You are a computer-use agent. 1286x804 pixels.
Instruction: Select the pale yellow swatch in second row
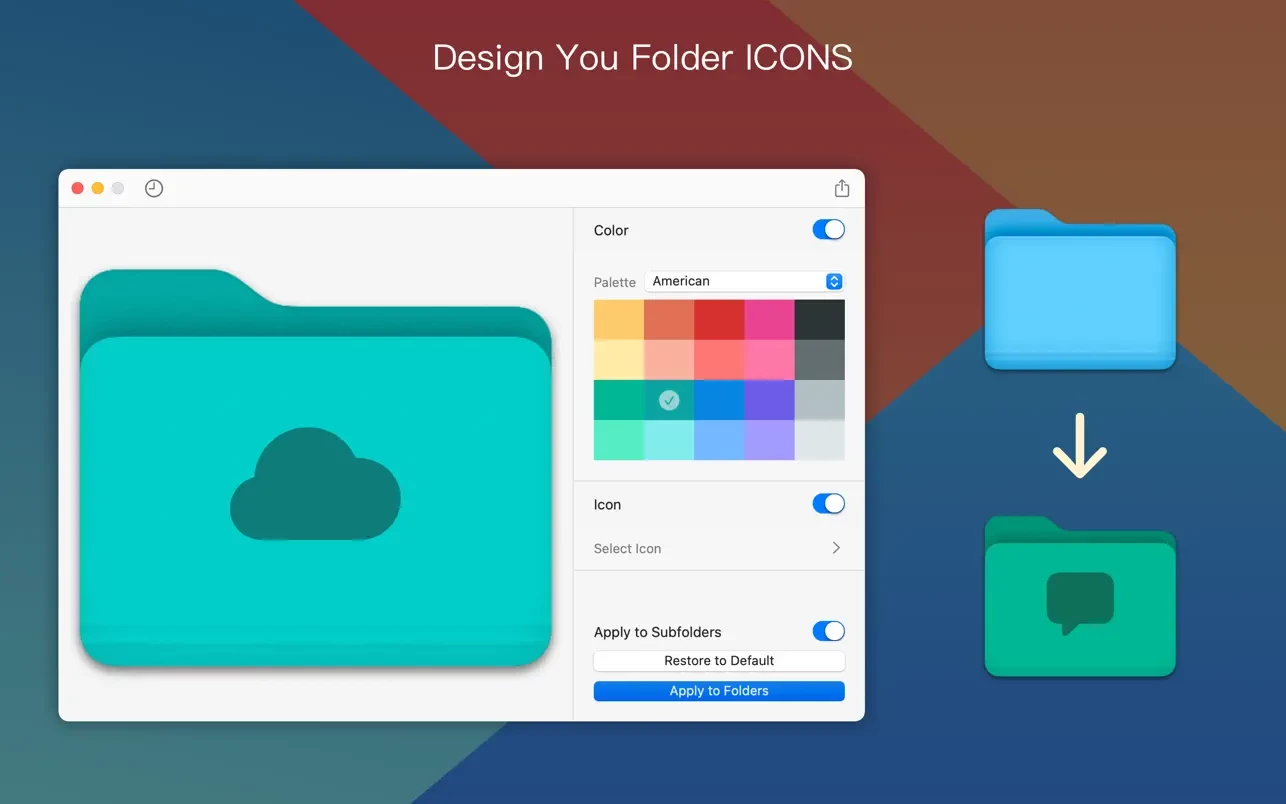click(x=619, y=360)
